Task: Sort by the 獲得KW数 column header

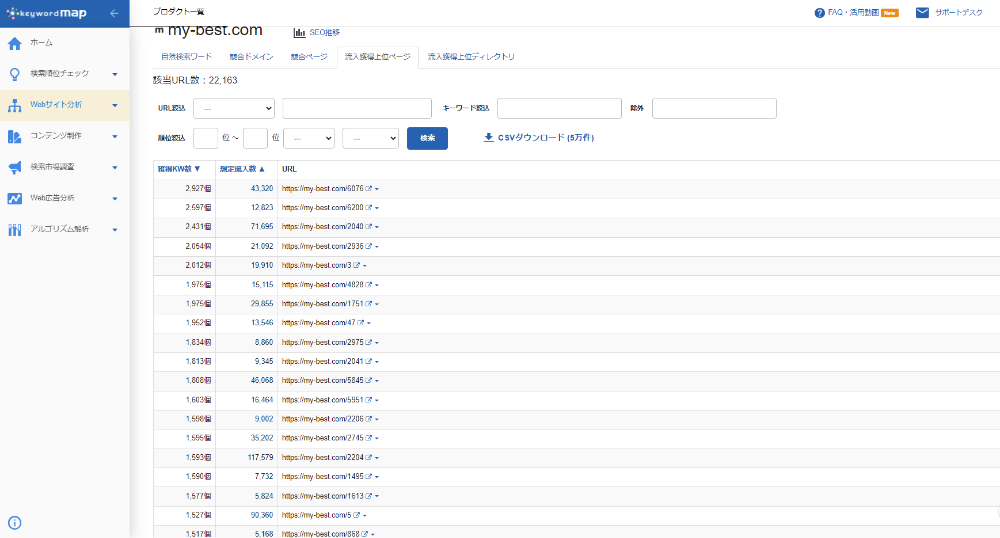Action: [x=179, y=169]
